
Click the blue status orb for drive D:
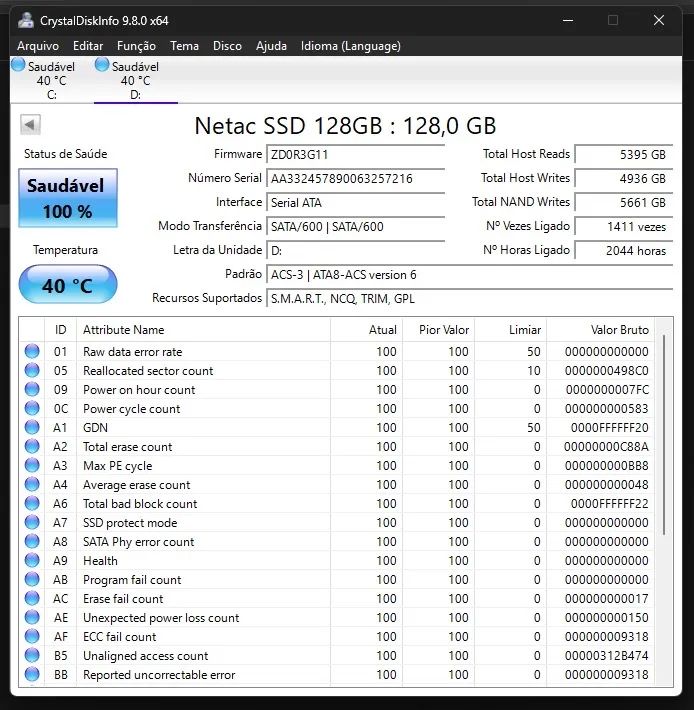pyautogui.click(x=102, y=65)
